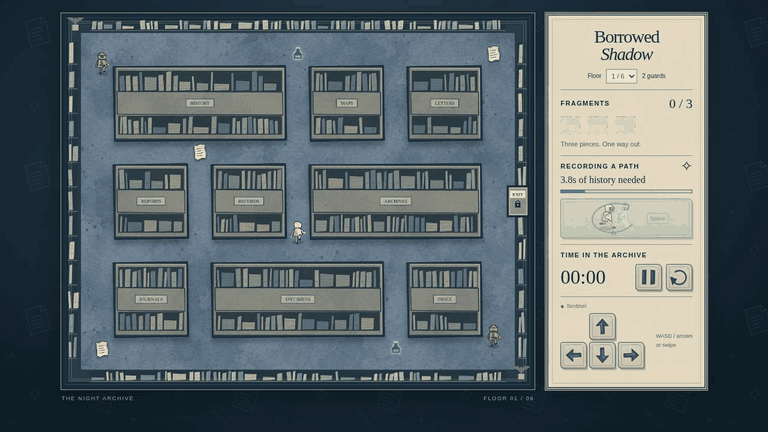This screenshot has width=768, height=432.
Task: Click the '3.8s of history needed' text
Action: click(603, 180)
